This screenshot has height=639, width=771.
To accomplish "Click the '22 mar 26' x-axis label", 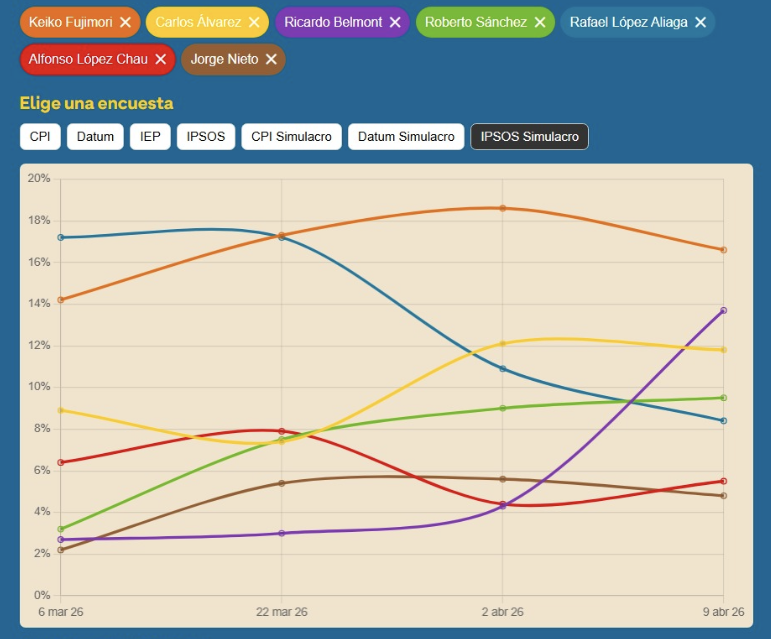I will pyautogui.click(x=282, y=611).
